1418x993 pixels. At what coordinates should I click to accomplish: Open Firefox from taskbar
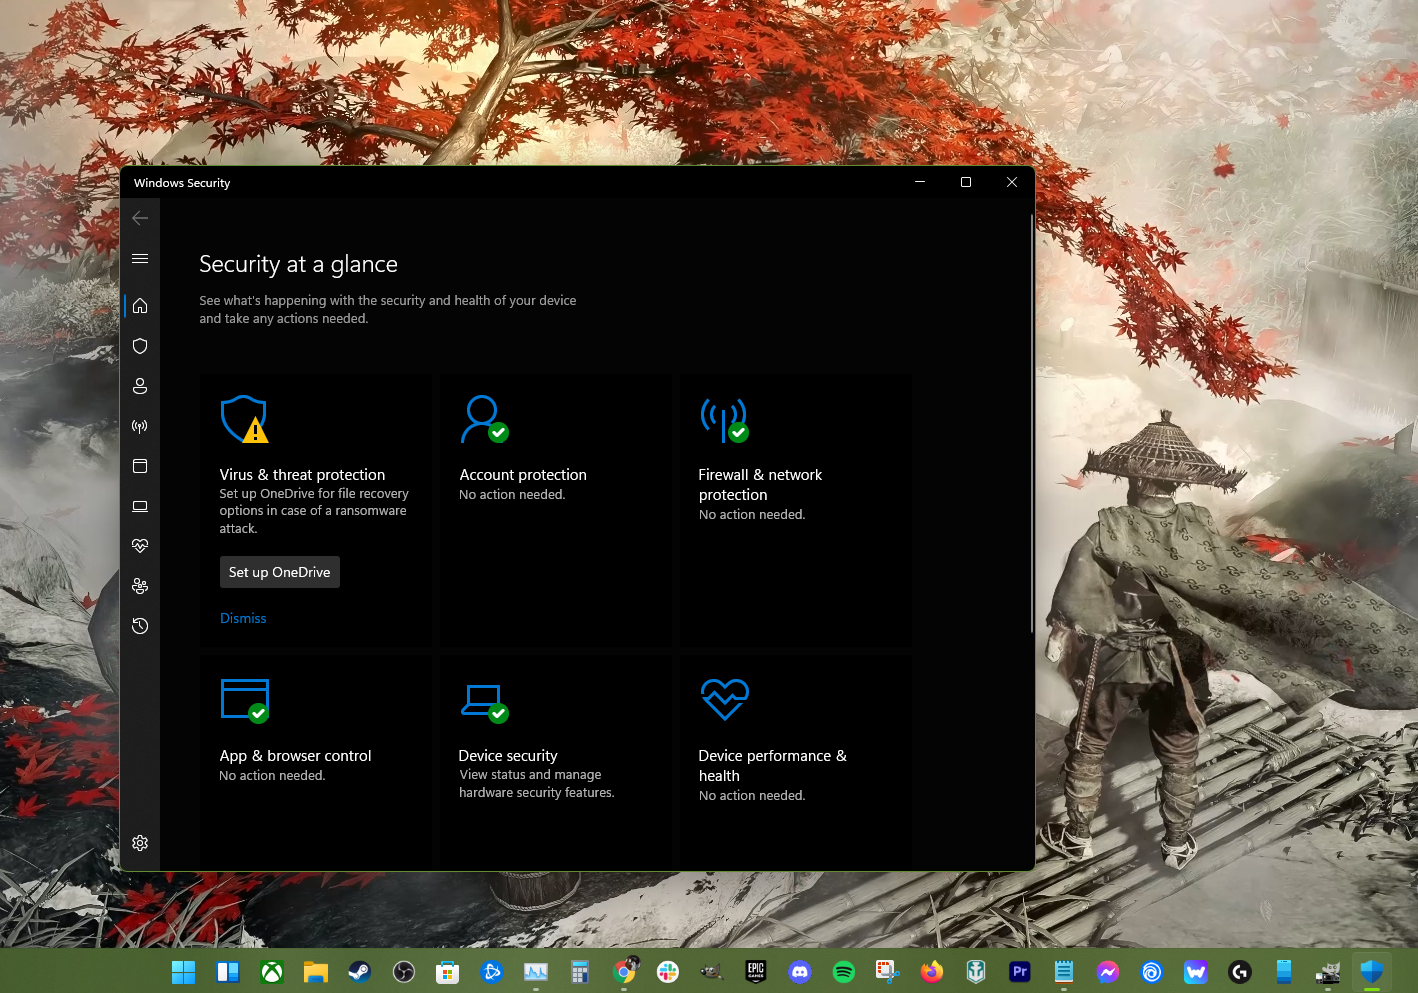point(932,971)
